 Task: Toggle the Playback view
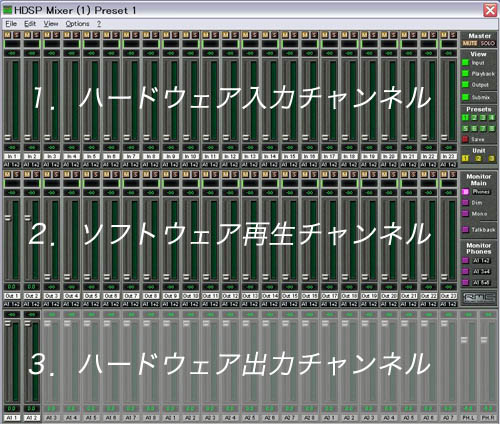[465, 74]
